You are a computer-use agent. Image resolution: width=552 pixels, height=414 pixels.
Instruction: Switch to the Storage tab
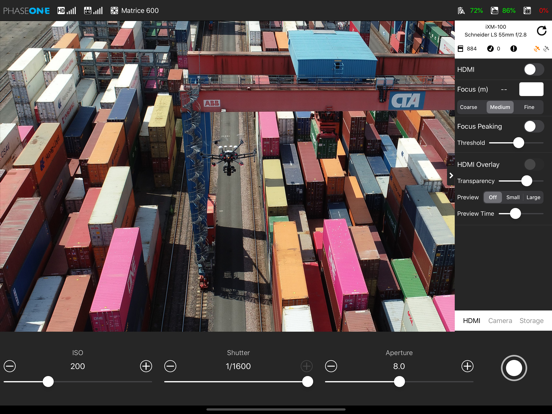click(532, 320)
